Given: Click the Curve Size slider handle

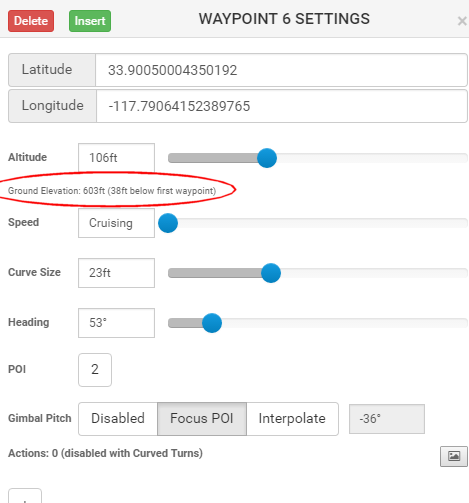Looking at the screenshot, I should pyautogui.click(x=271, y=273).
